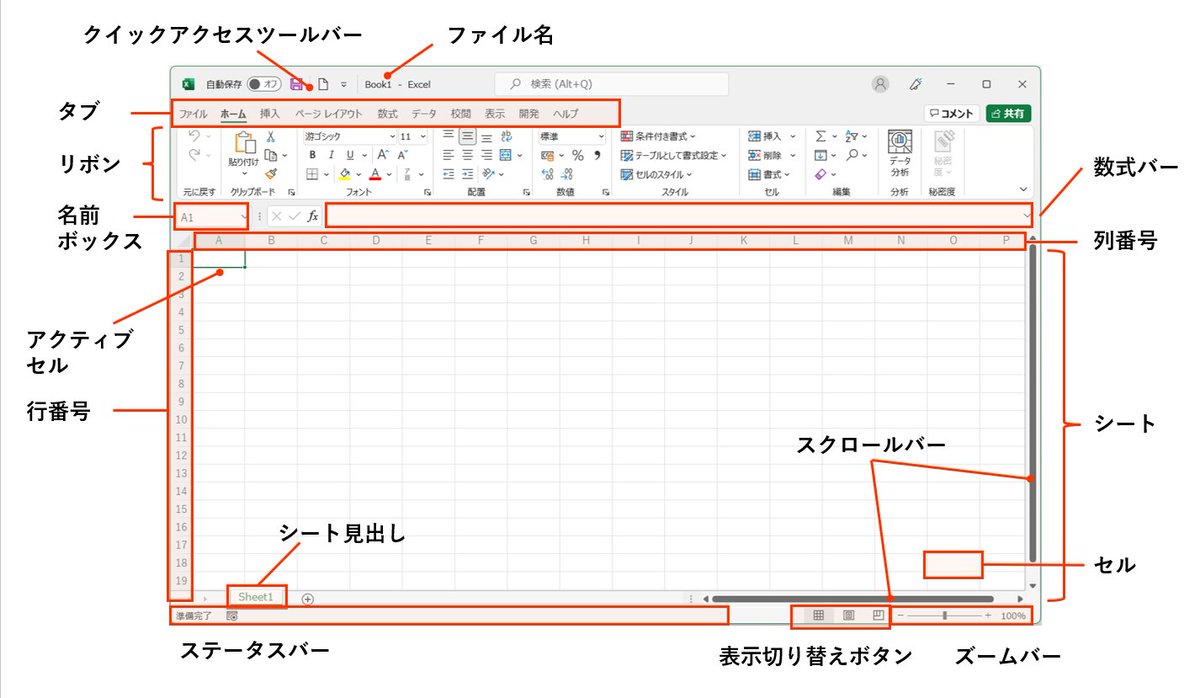
Task: Open the user account profile icon
Action: click(880, 84)
